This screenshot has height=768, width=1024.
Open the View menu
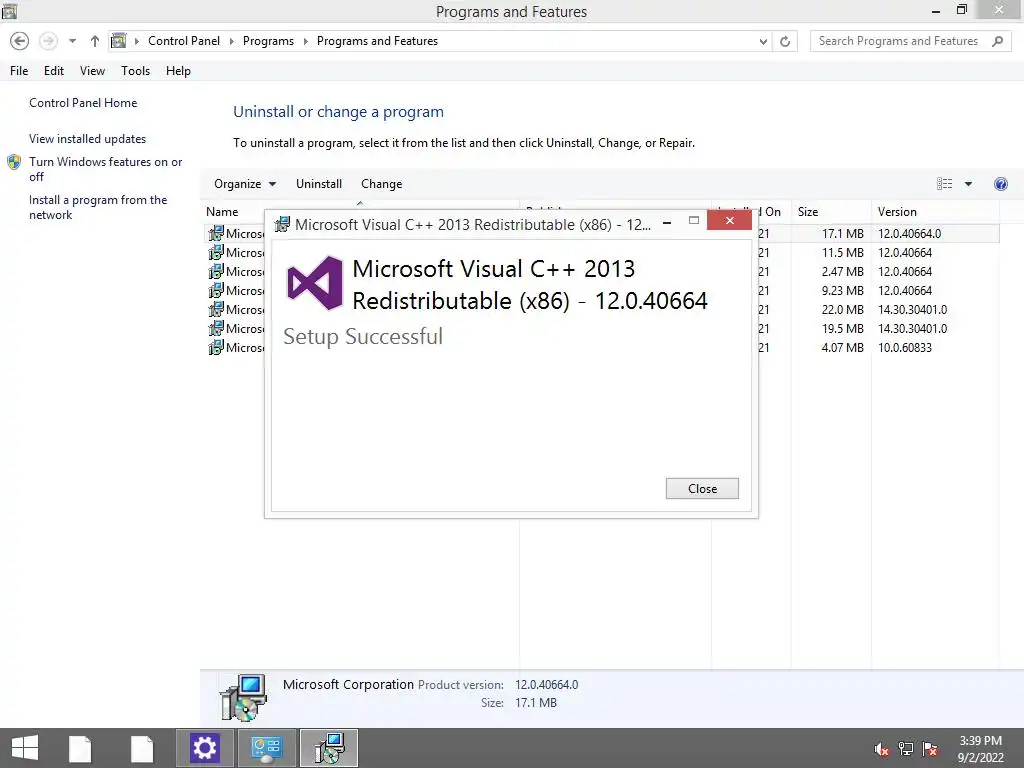(x=92, y=71)
